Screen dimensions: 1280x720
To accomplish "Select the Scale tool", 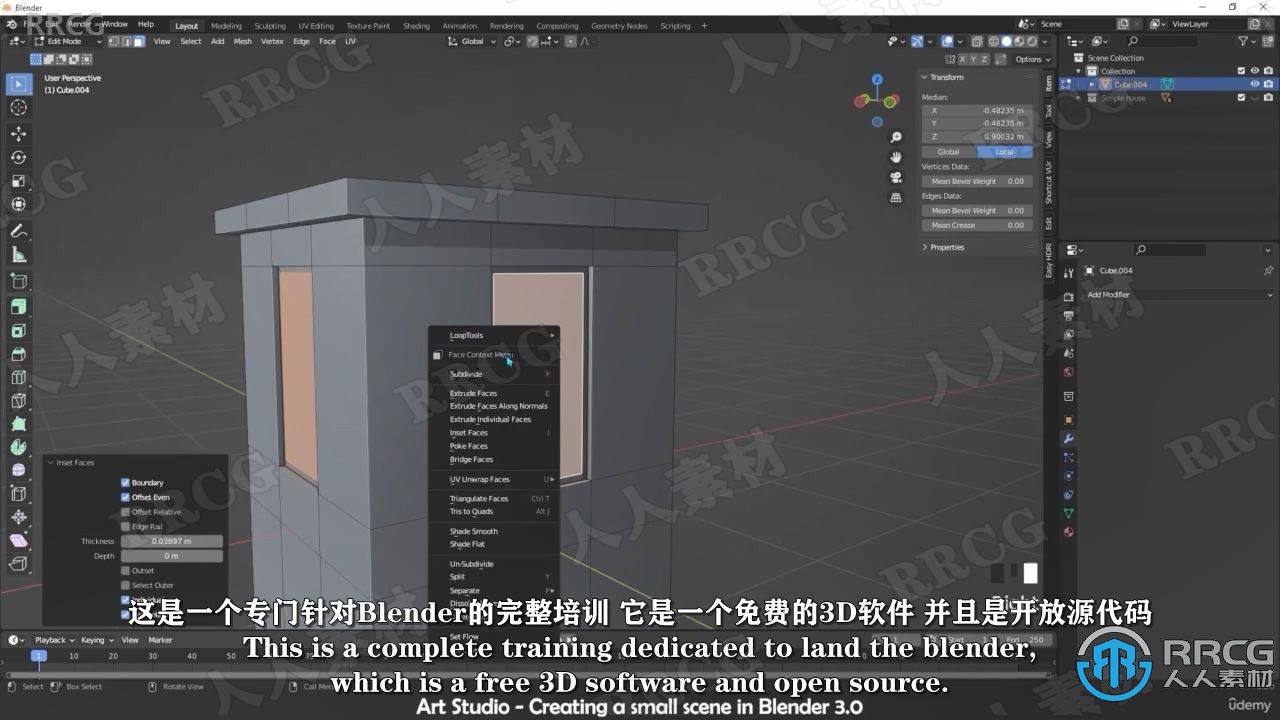I will tap(18, 181).
